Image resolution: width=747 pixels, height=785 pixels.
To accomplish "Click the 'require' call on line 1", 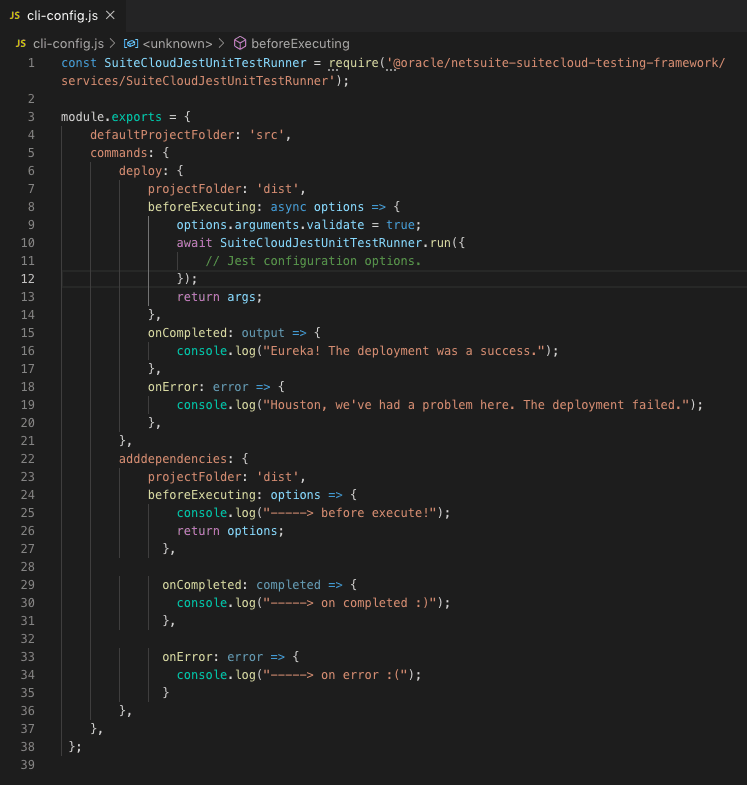I will click(x=353, y=63).
